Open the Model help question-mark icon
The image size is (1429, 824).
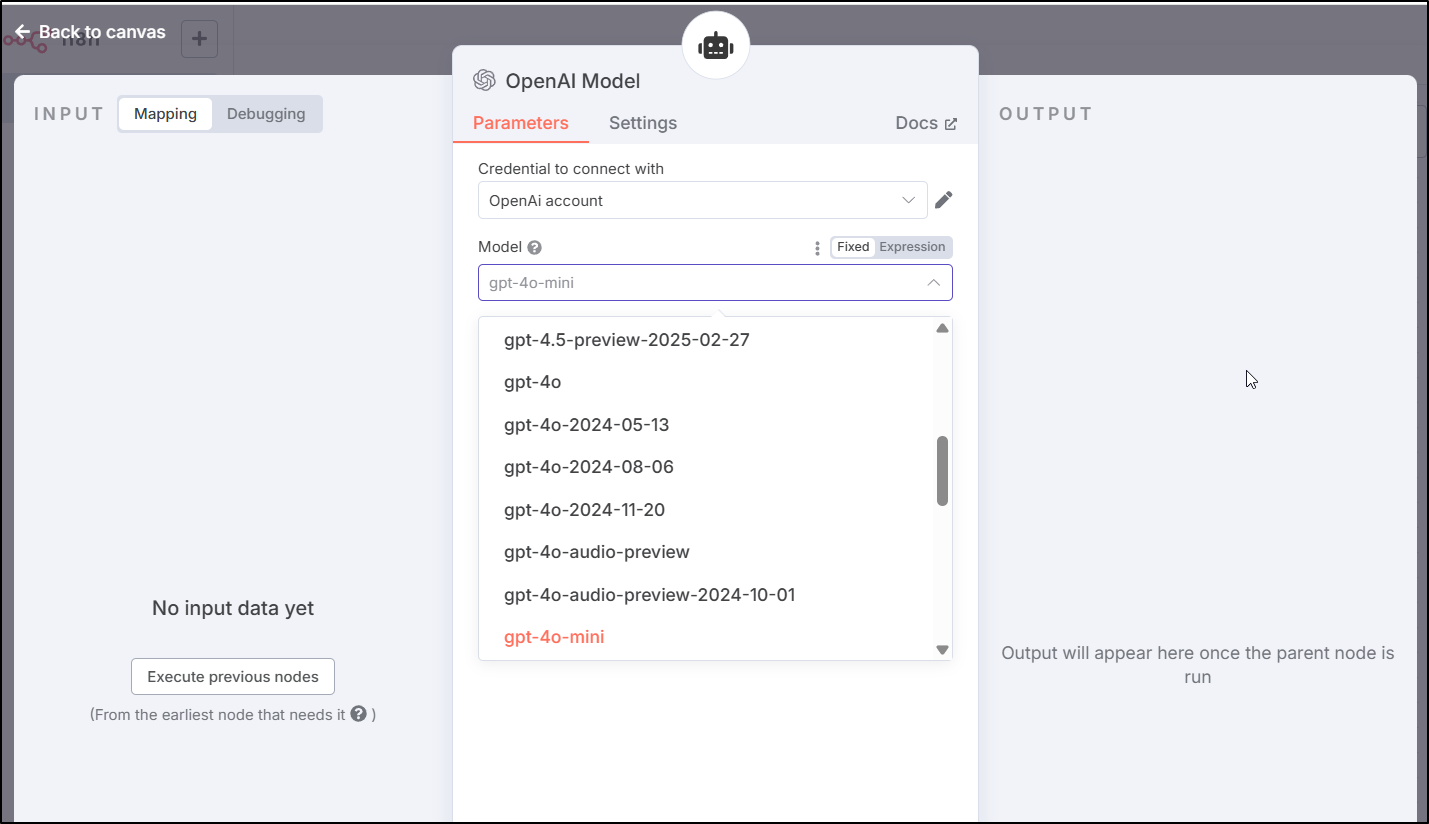tap(535, 248)
